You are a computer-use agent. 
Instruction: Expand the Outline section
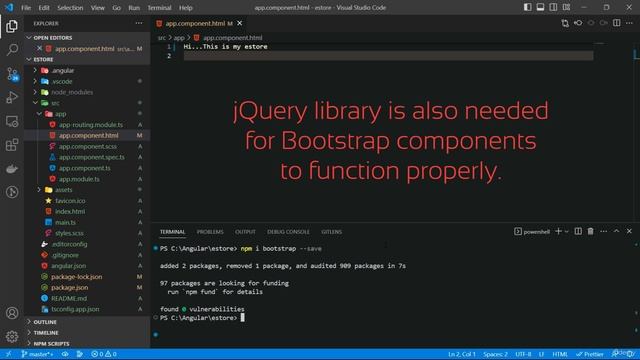pos(29,322)
